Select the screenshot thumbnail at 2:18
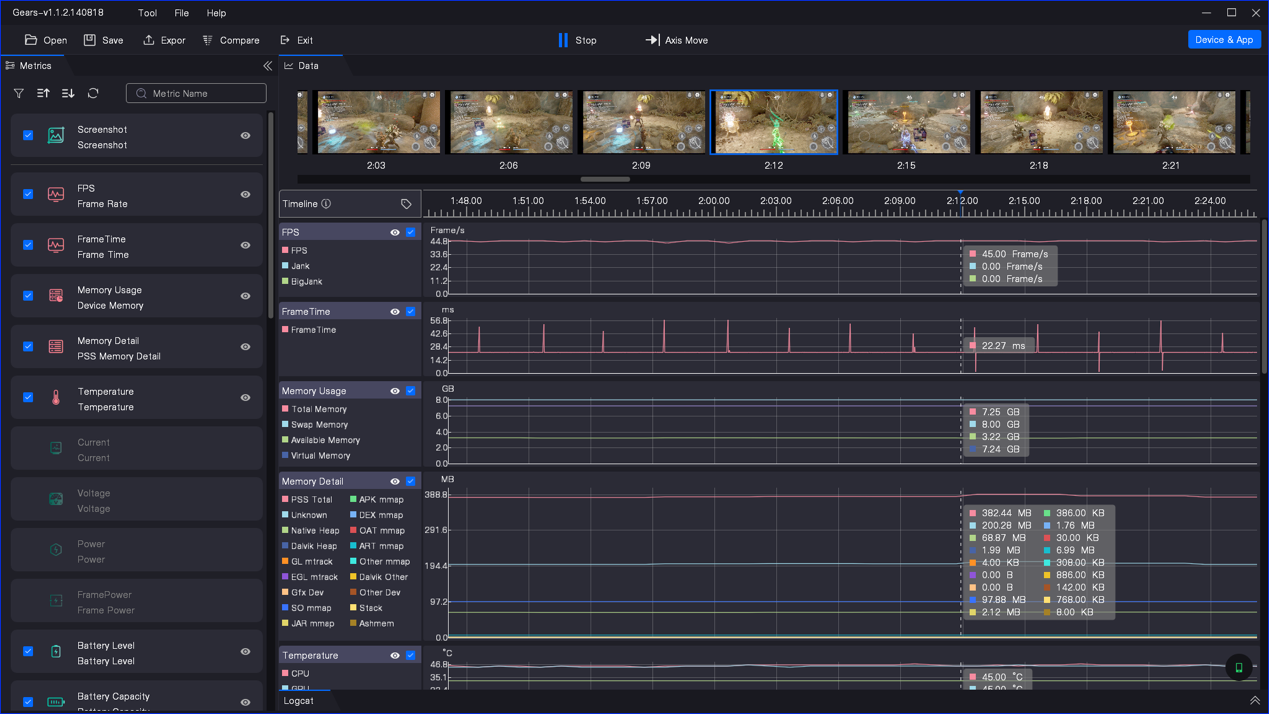1269x714 pixels. 1041,122
